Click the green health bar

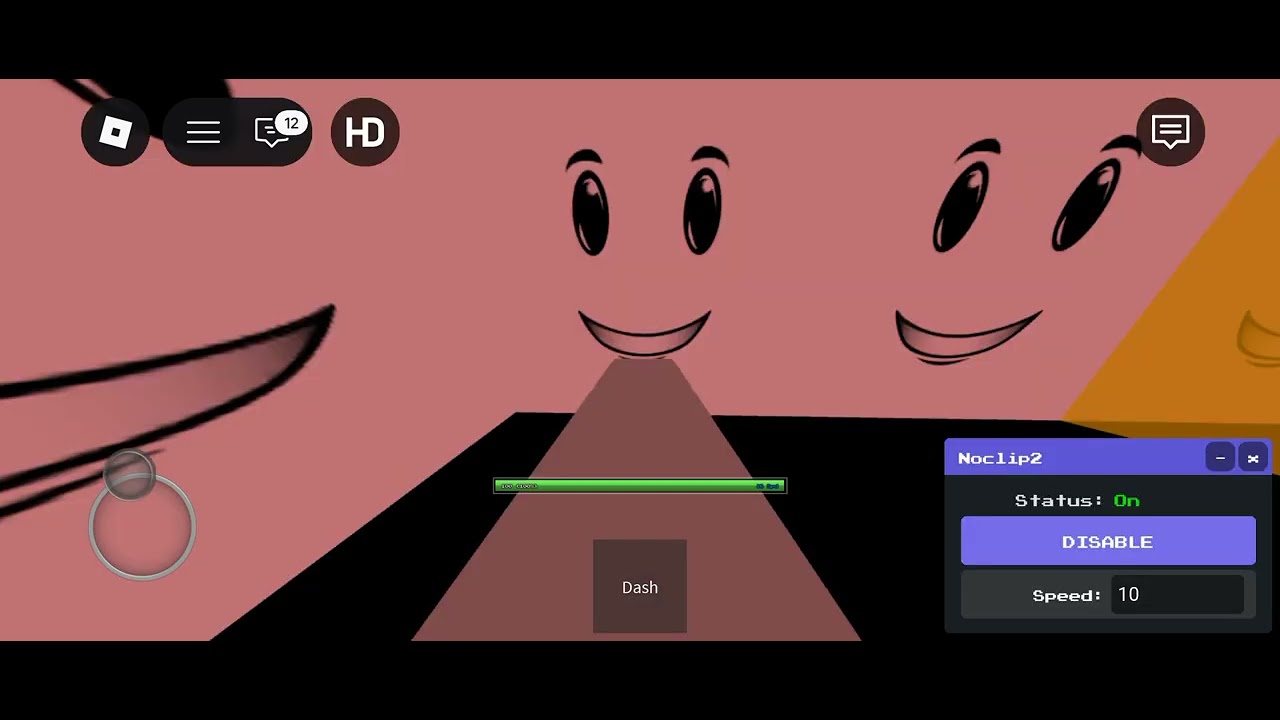pyautogui.click(x=640, y=486)
